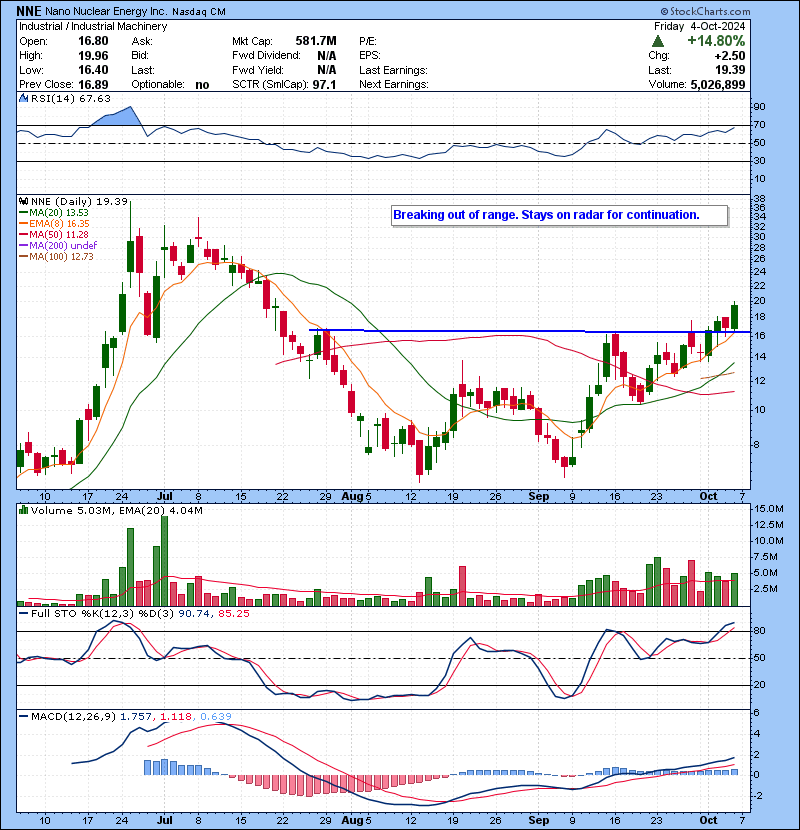Click the tallest volume bar near Jul
Screen dimensions: 800x830
[165, 561]
